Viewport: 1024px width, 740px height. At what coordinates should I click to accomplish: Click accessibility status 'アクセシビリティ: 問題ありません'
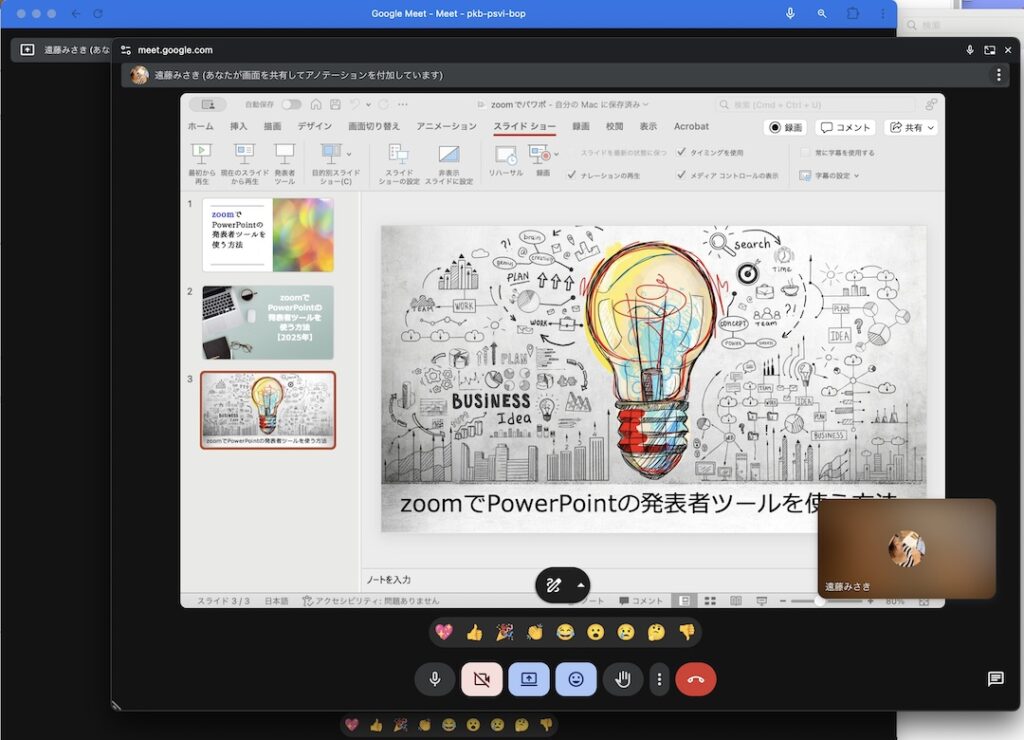pyautogui.click(x=370, y=601)
